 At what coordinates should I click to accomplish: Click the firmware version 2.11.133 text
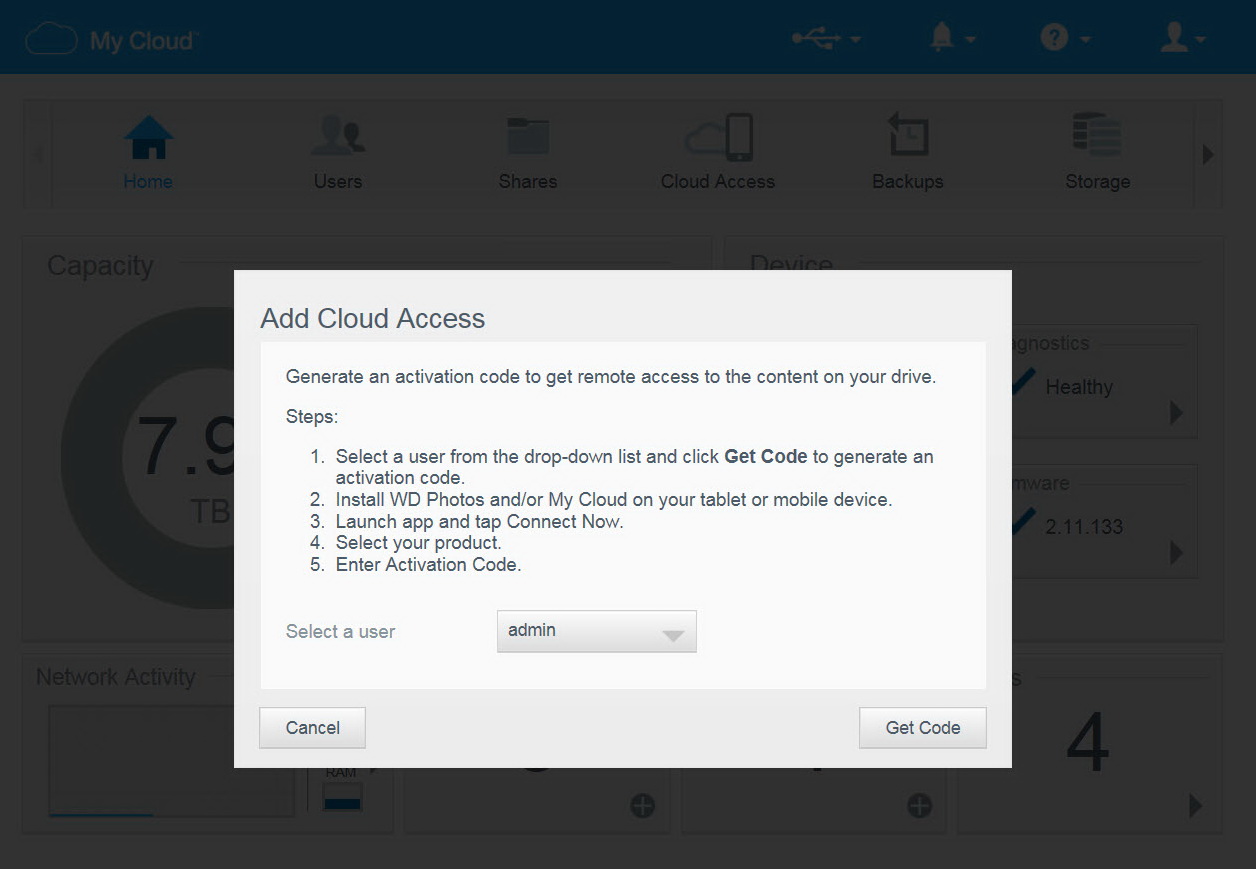coord(1084,527)
